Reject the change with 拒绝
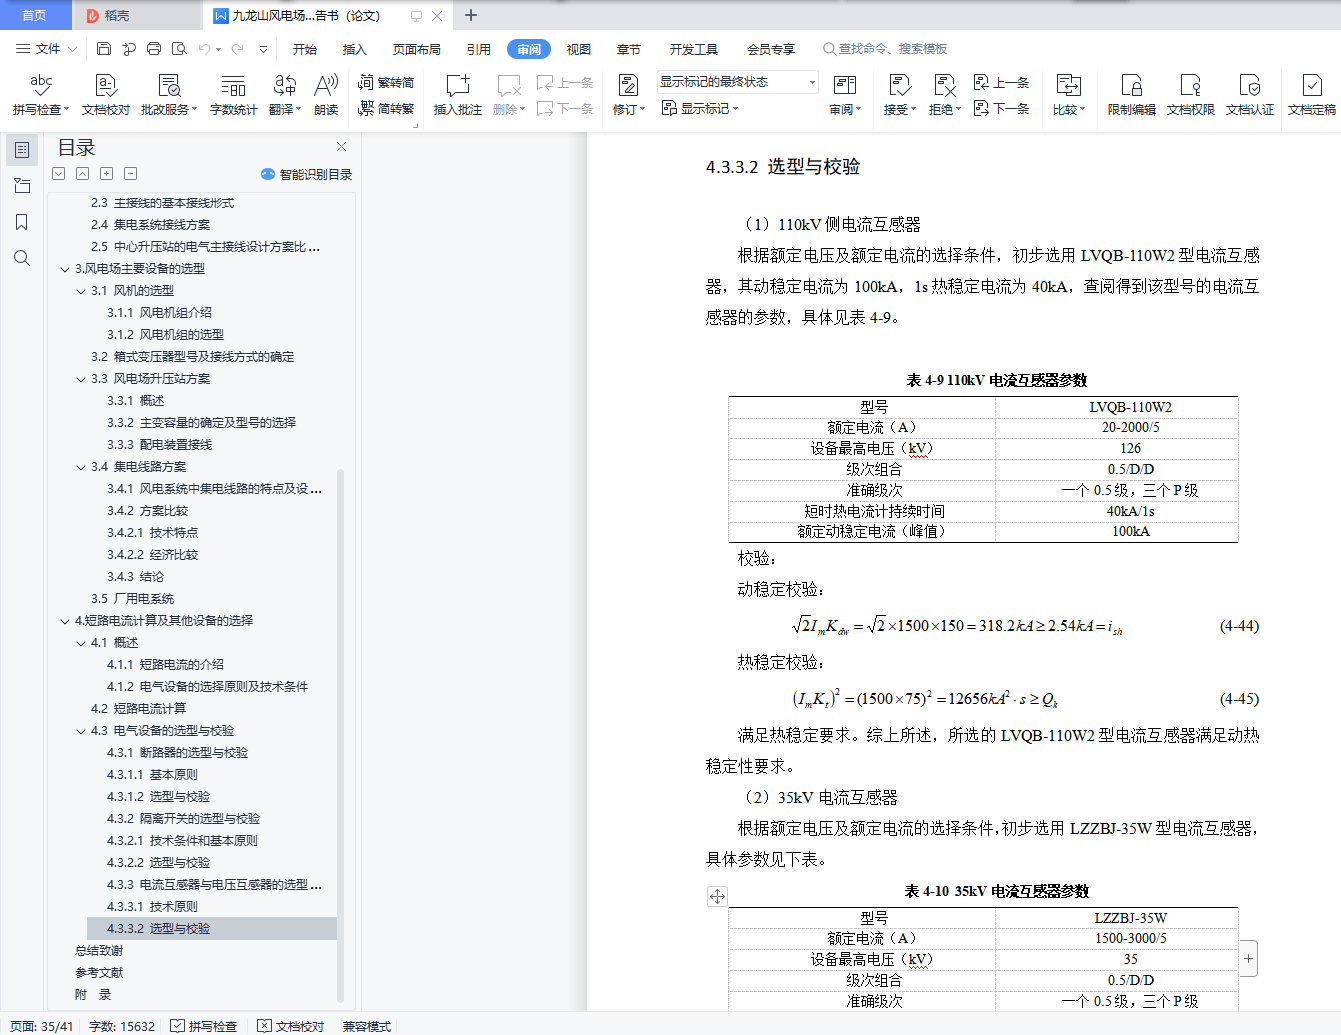The width and height of the screenshot is (1341, 1035). pyautogui.click(x=945, y=95)
